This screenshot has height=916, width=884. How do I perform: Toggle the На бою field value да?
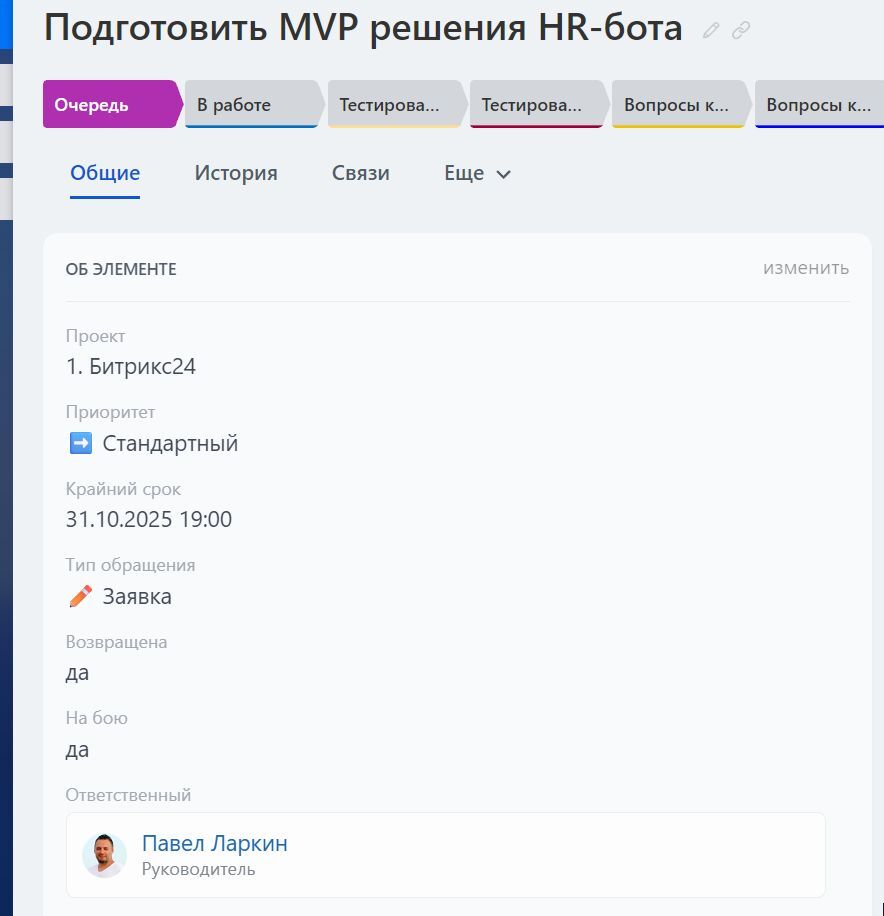75,749
